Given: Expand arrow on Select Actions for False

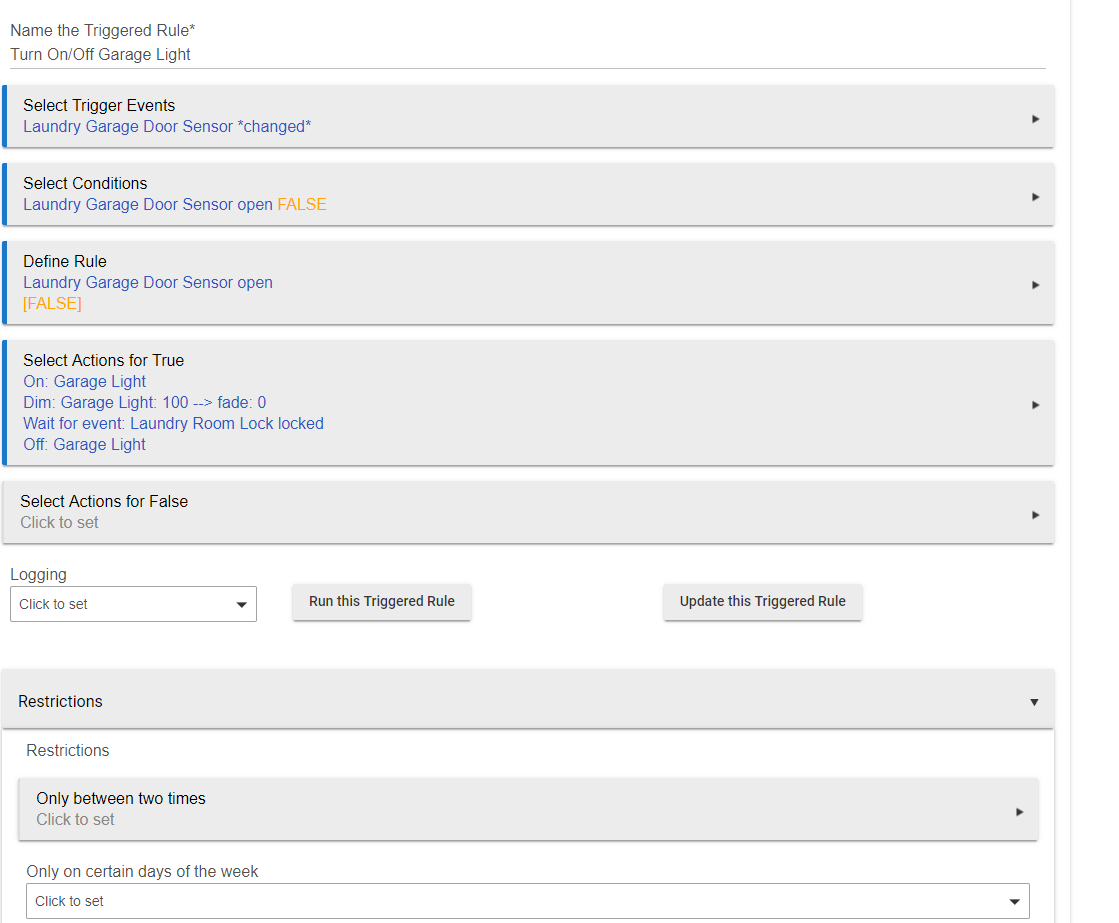Looking at the screenshot, I should tap(1035, 515).
